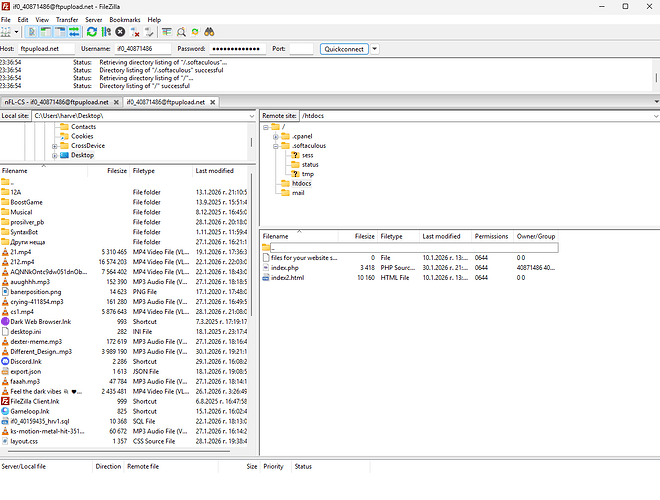Toggle message log display icon
The width and height of the screenshot is (660, 500).
[x=32, y=32]
